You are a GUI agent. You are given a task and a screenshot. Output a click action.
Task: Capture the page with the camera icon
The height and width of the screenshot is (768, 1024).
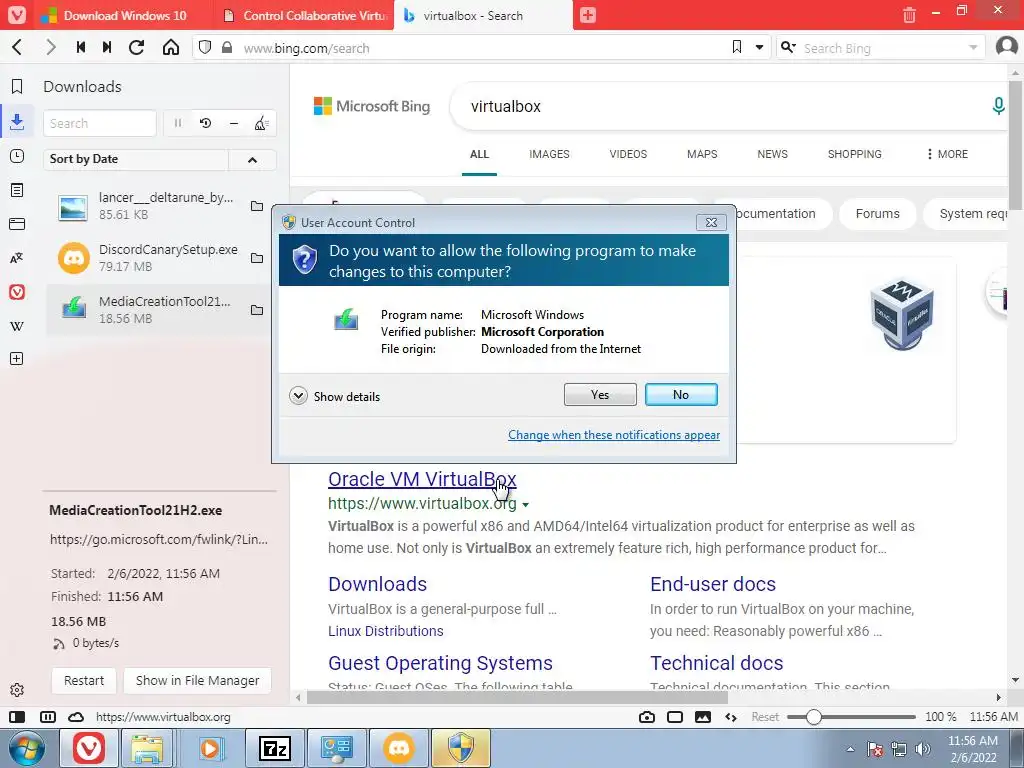pos(647,717)
